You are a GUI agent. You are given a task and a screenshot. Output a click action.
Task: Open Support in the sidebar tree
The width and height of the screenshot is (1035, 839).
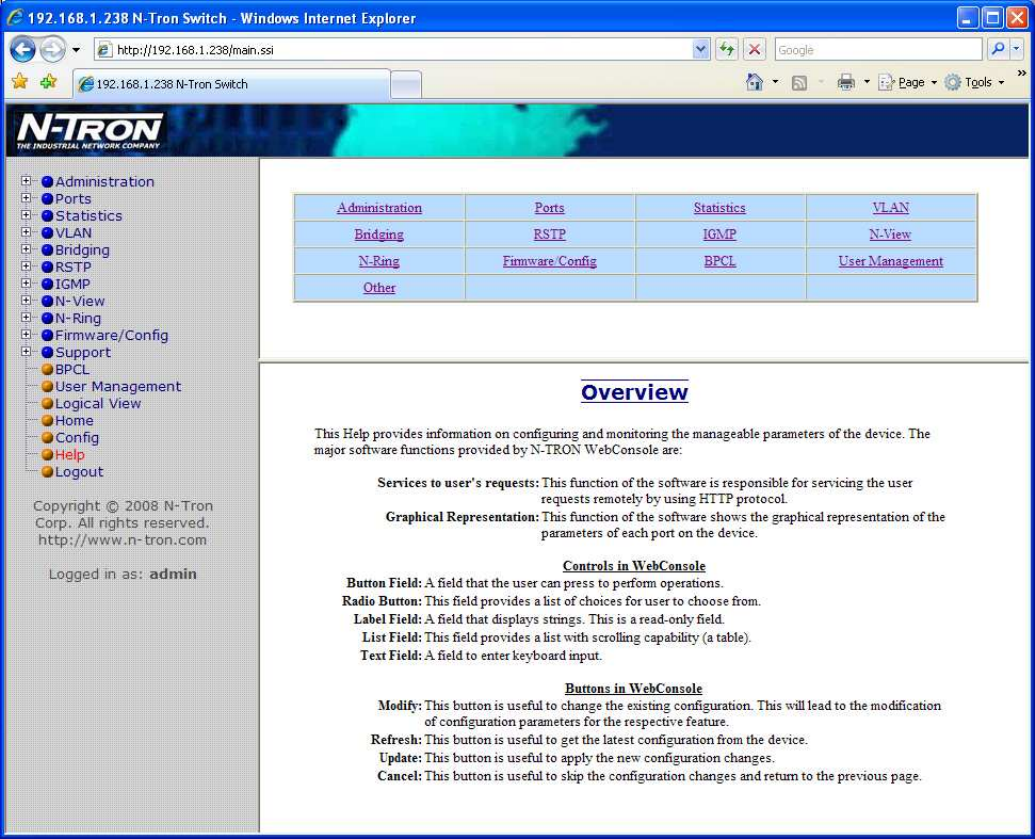click(83, 352)
